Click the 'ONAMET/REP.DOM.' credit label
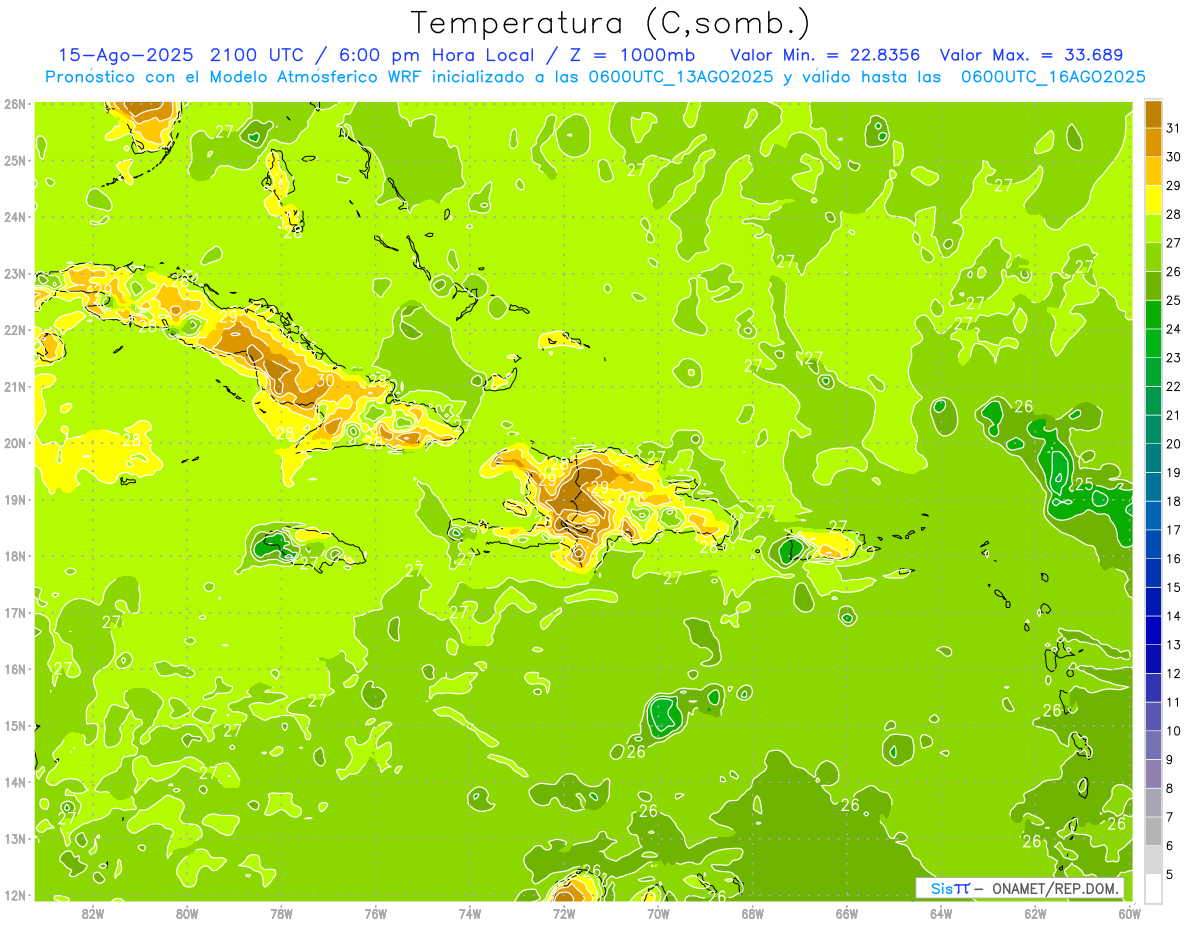1200x927 pixels. click(1057, 888)
